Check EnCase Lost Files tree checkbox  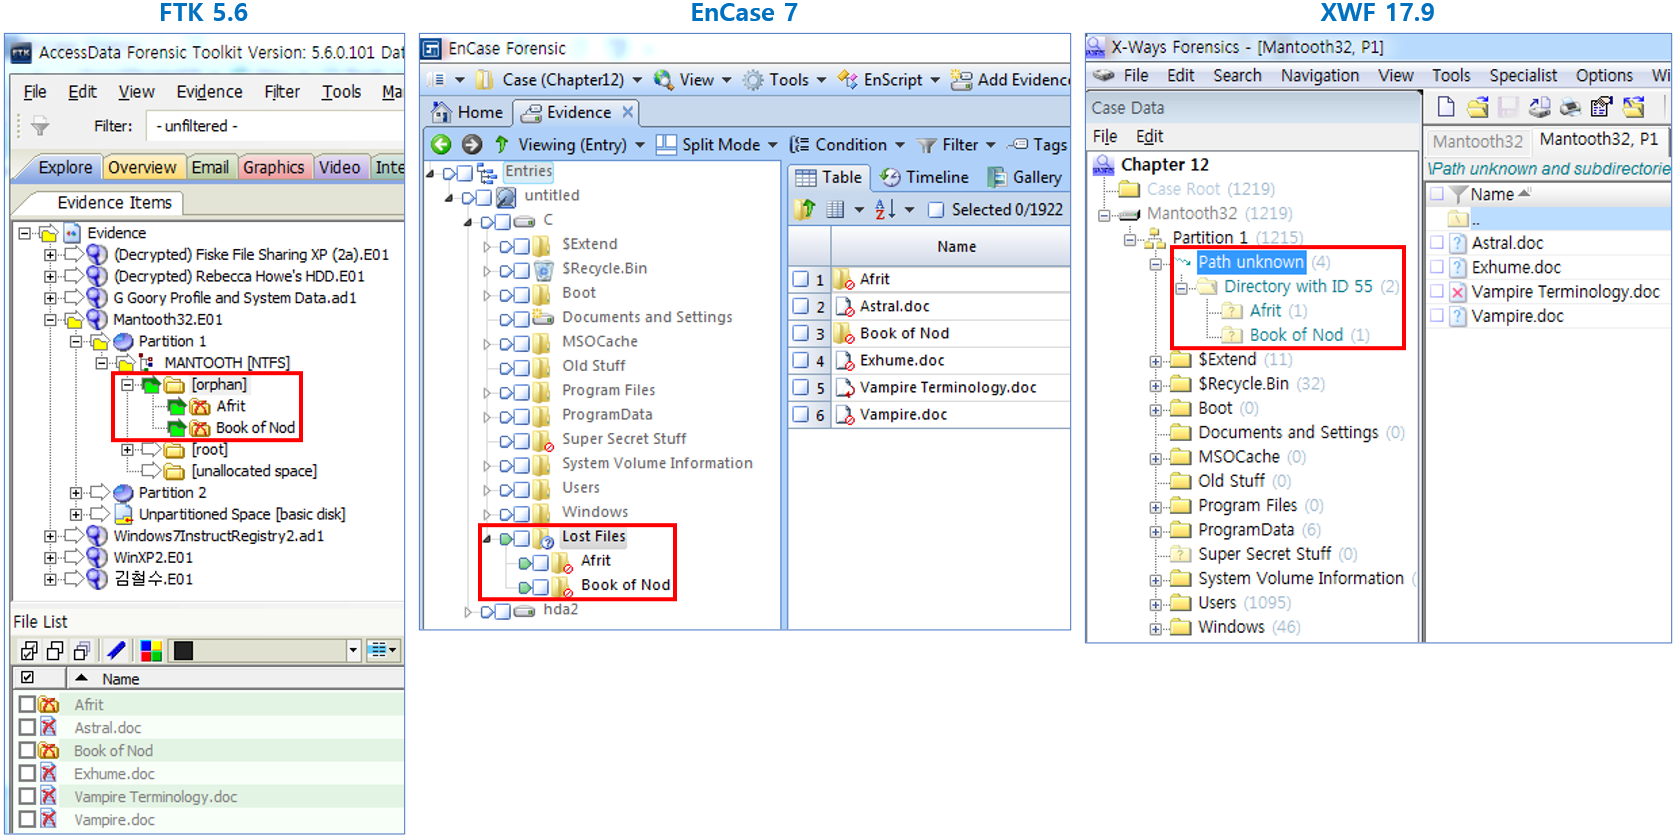point(522,538)
